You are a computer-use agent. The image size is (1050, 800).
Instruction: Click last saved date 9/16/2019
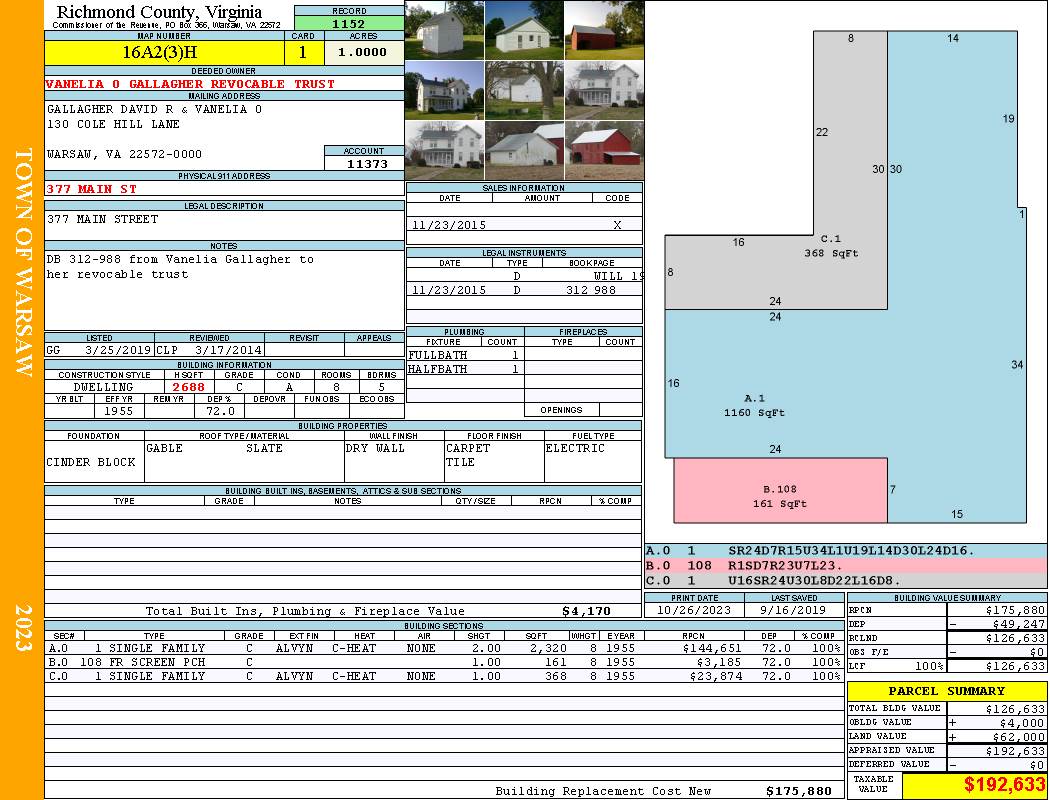(x=794, y=611)
